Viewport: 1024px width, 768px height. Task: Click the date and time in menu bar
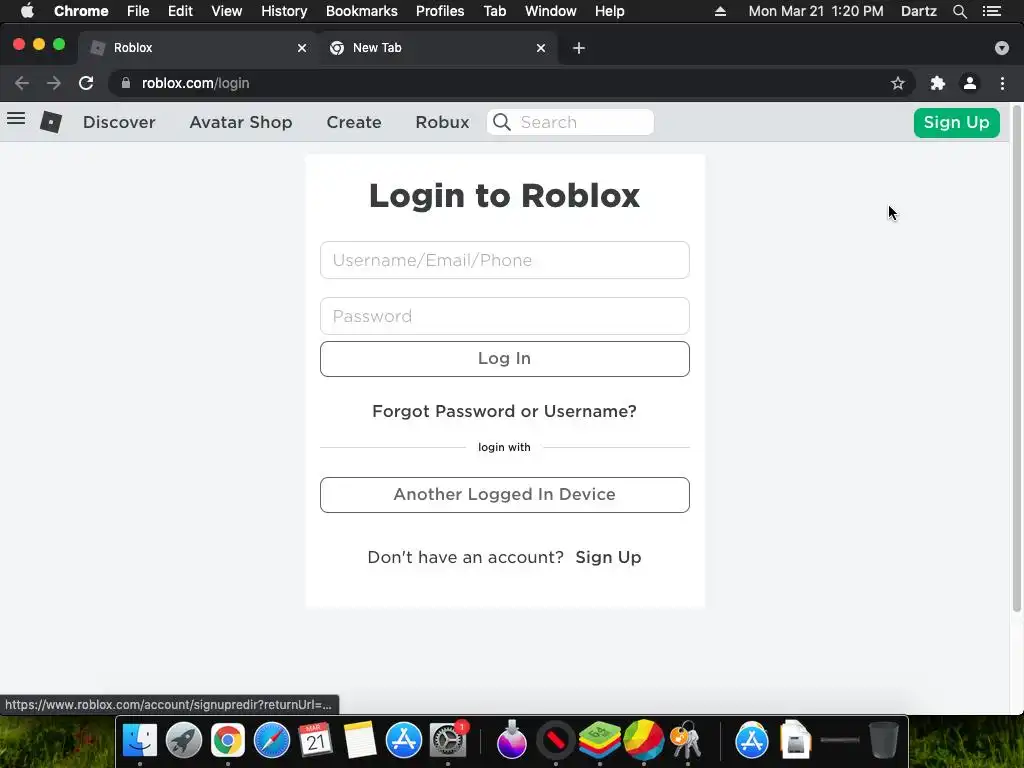coord(816,11)
